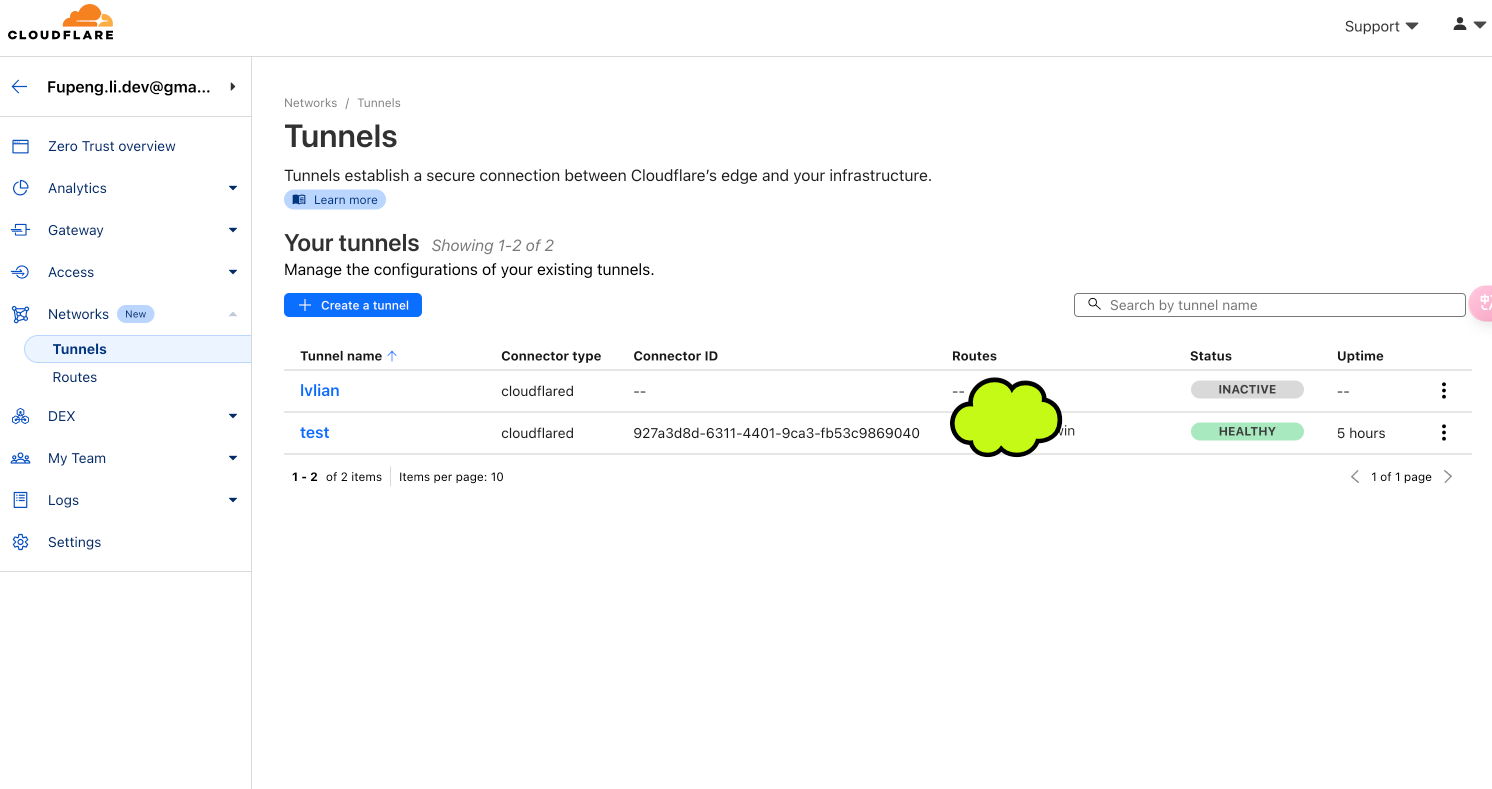Screen dimensions: 1492x789
Task: Open account switcher arrow beside Fupeng.li.dev
Action: pyautogui.click(x=233, y=87)
